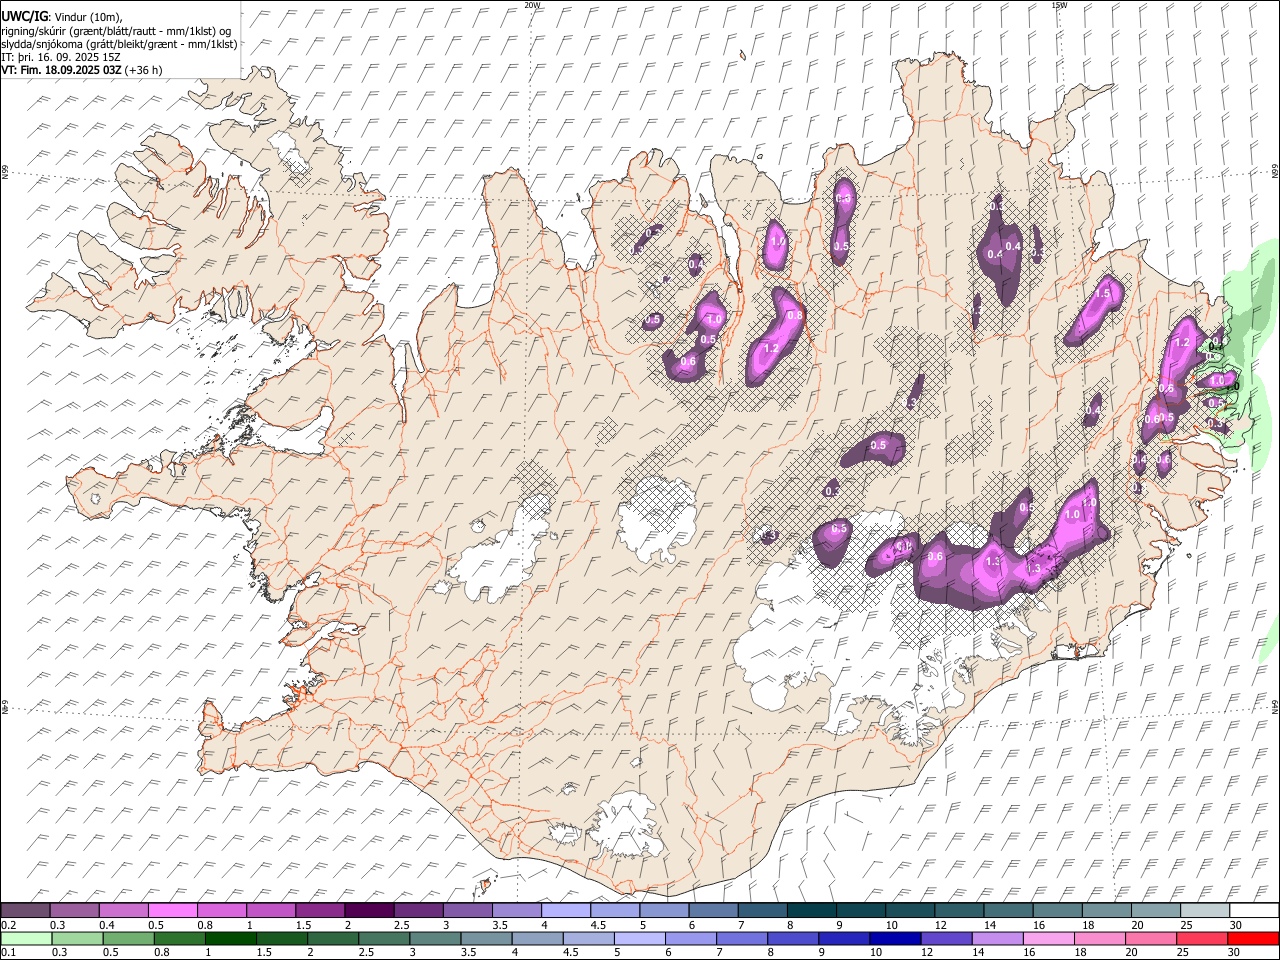Click the '0.1' legend value

[9, 953]
